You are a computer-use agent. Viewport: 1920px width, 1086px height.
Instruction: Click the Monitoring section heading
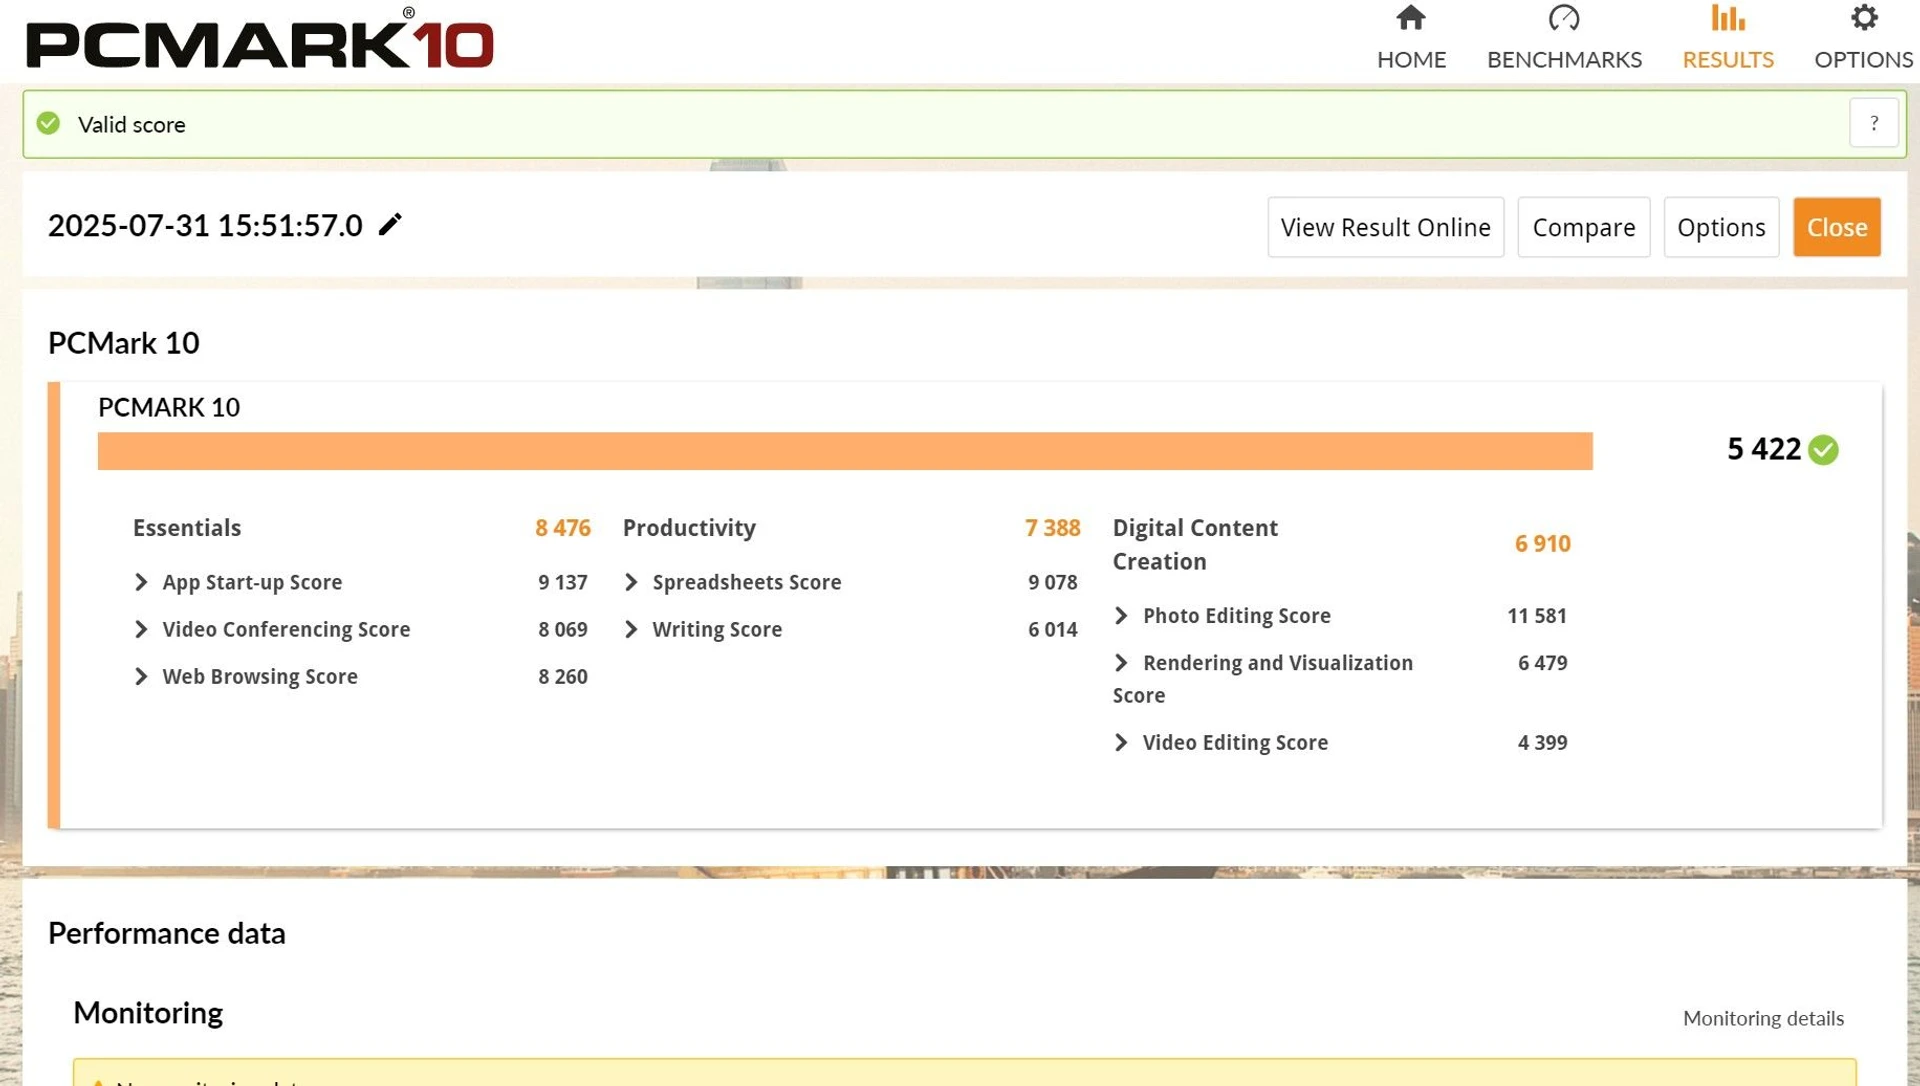coord(148,1013)
